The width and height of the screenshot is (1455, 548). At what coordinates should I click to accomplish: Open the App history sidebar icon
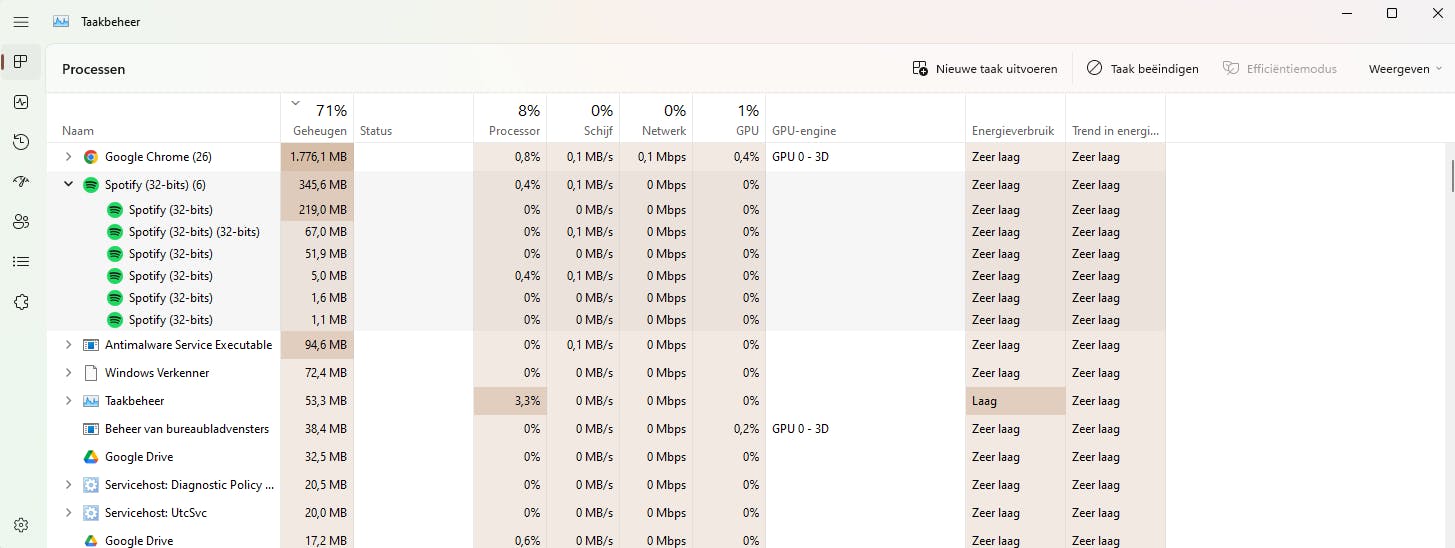click(x=21, y=142)
